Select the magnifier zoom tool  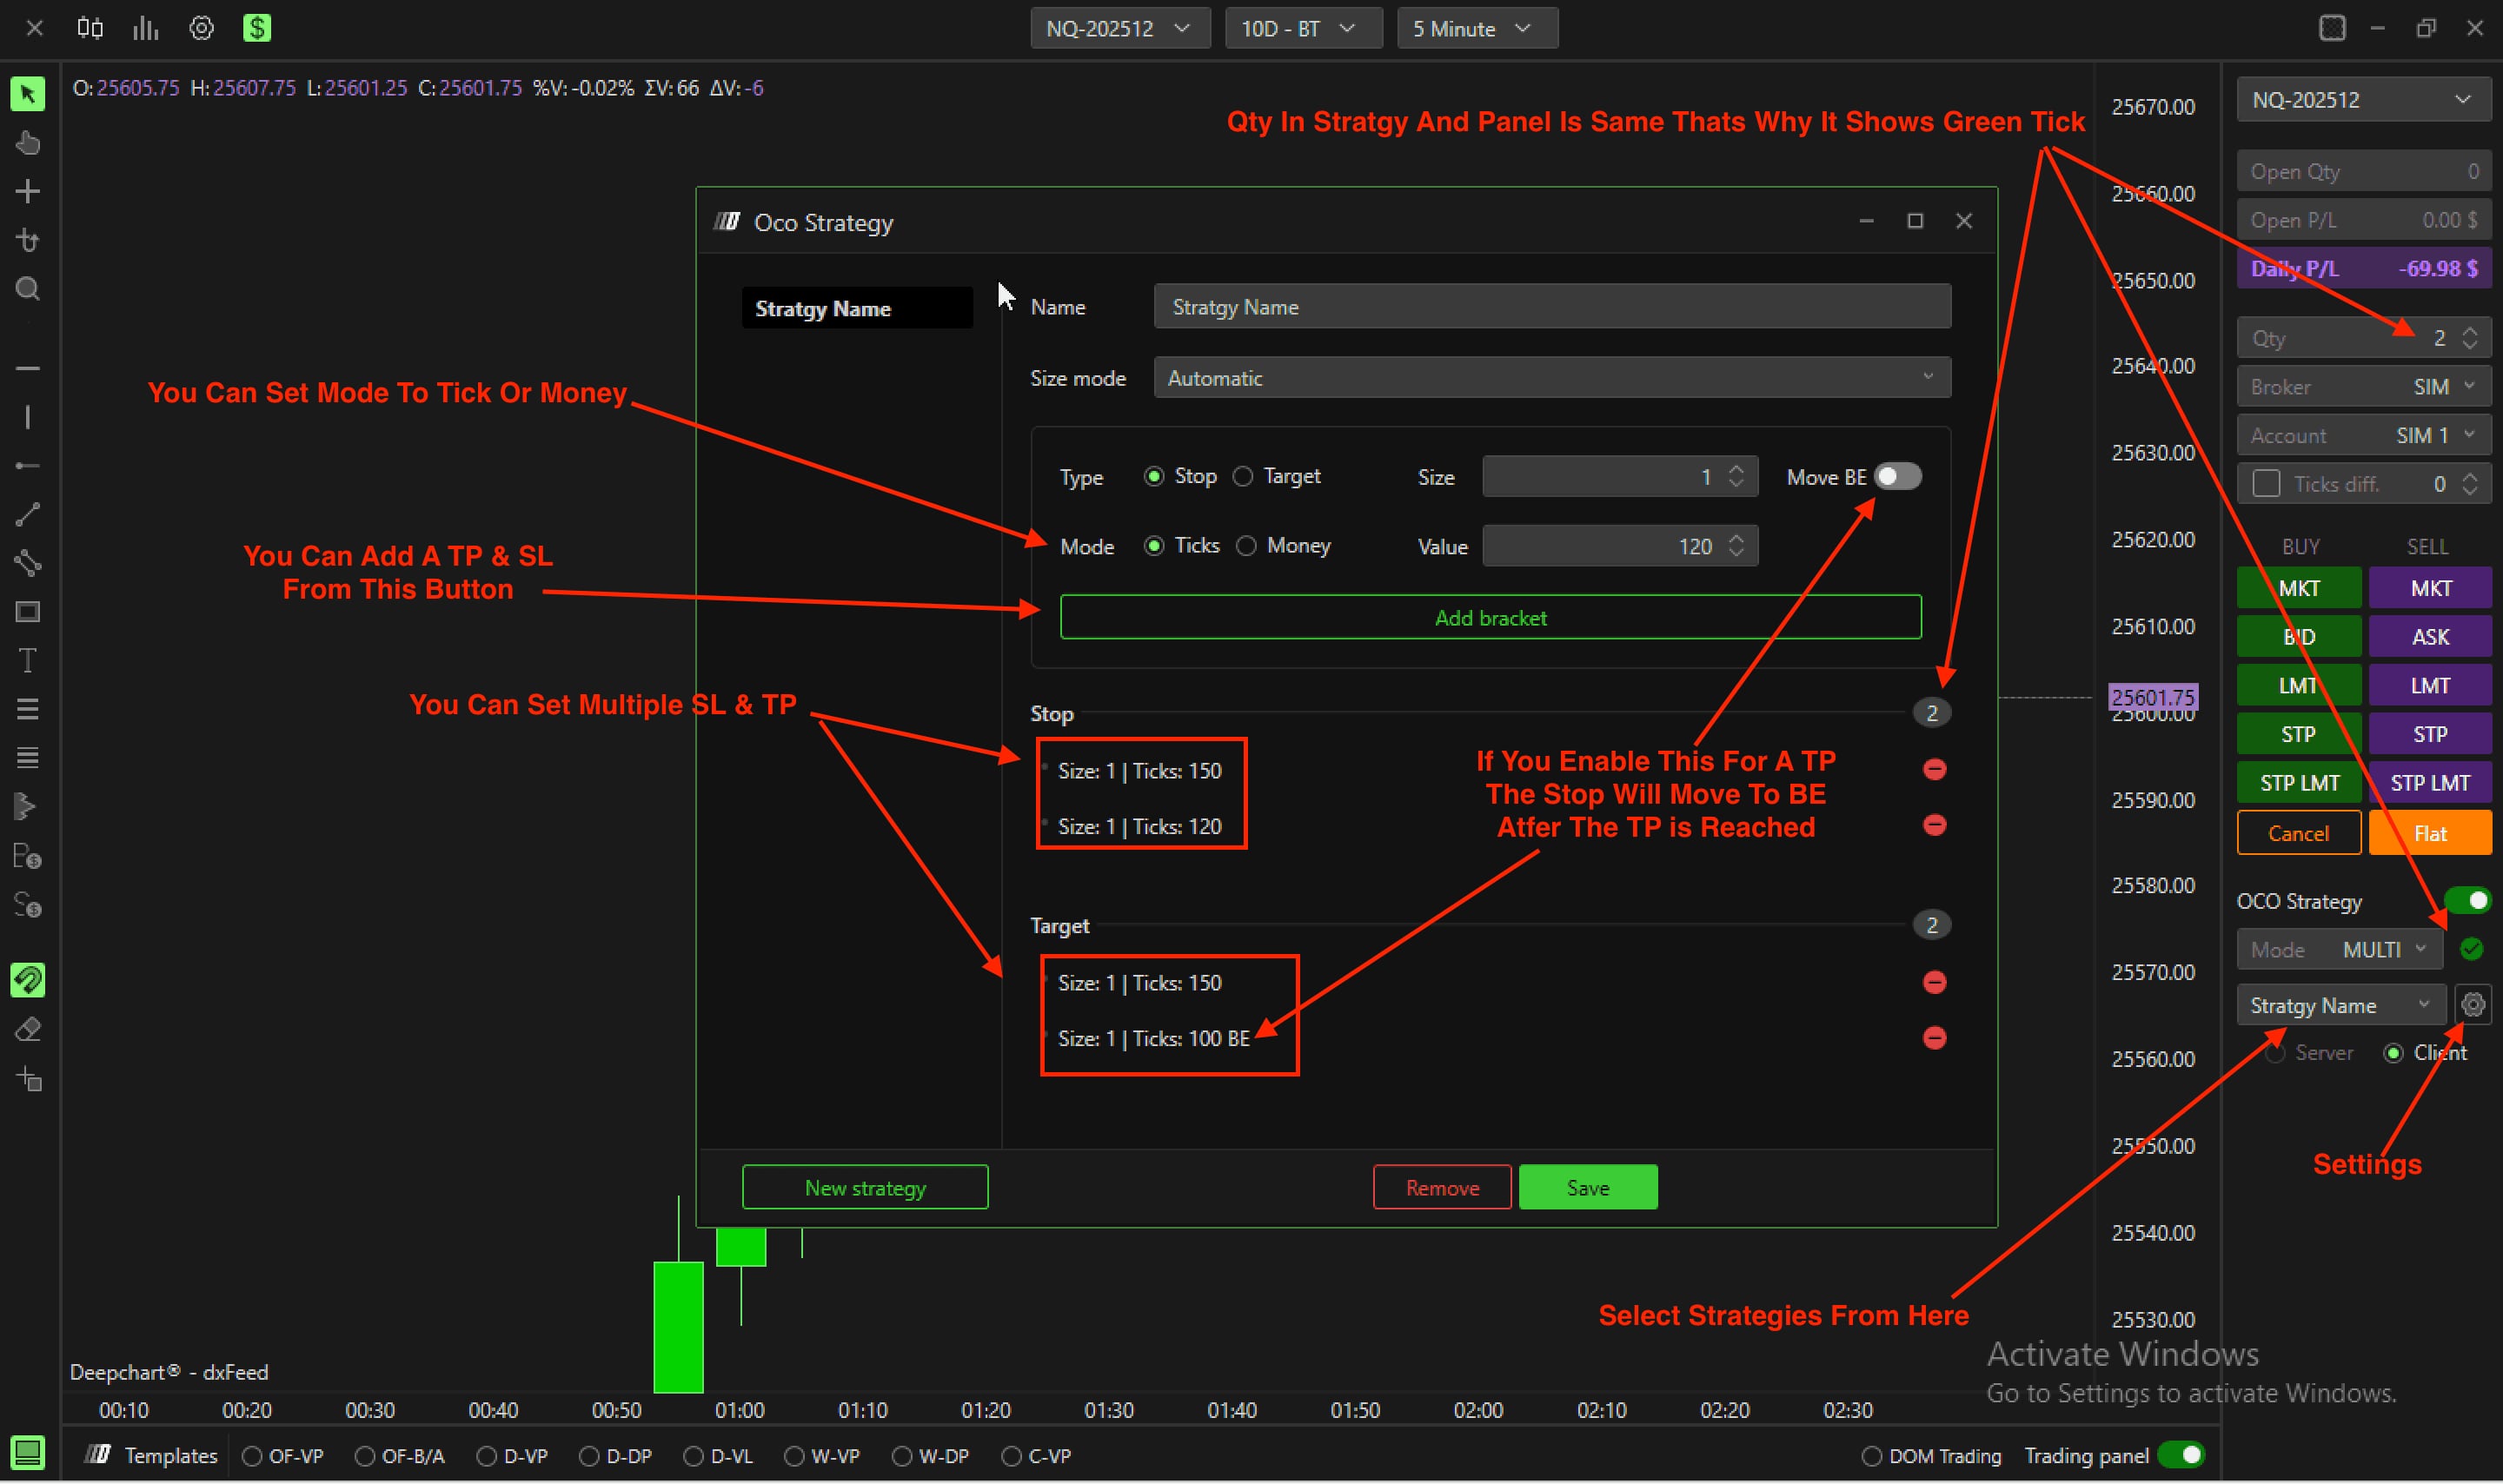[28, 289]
